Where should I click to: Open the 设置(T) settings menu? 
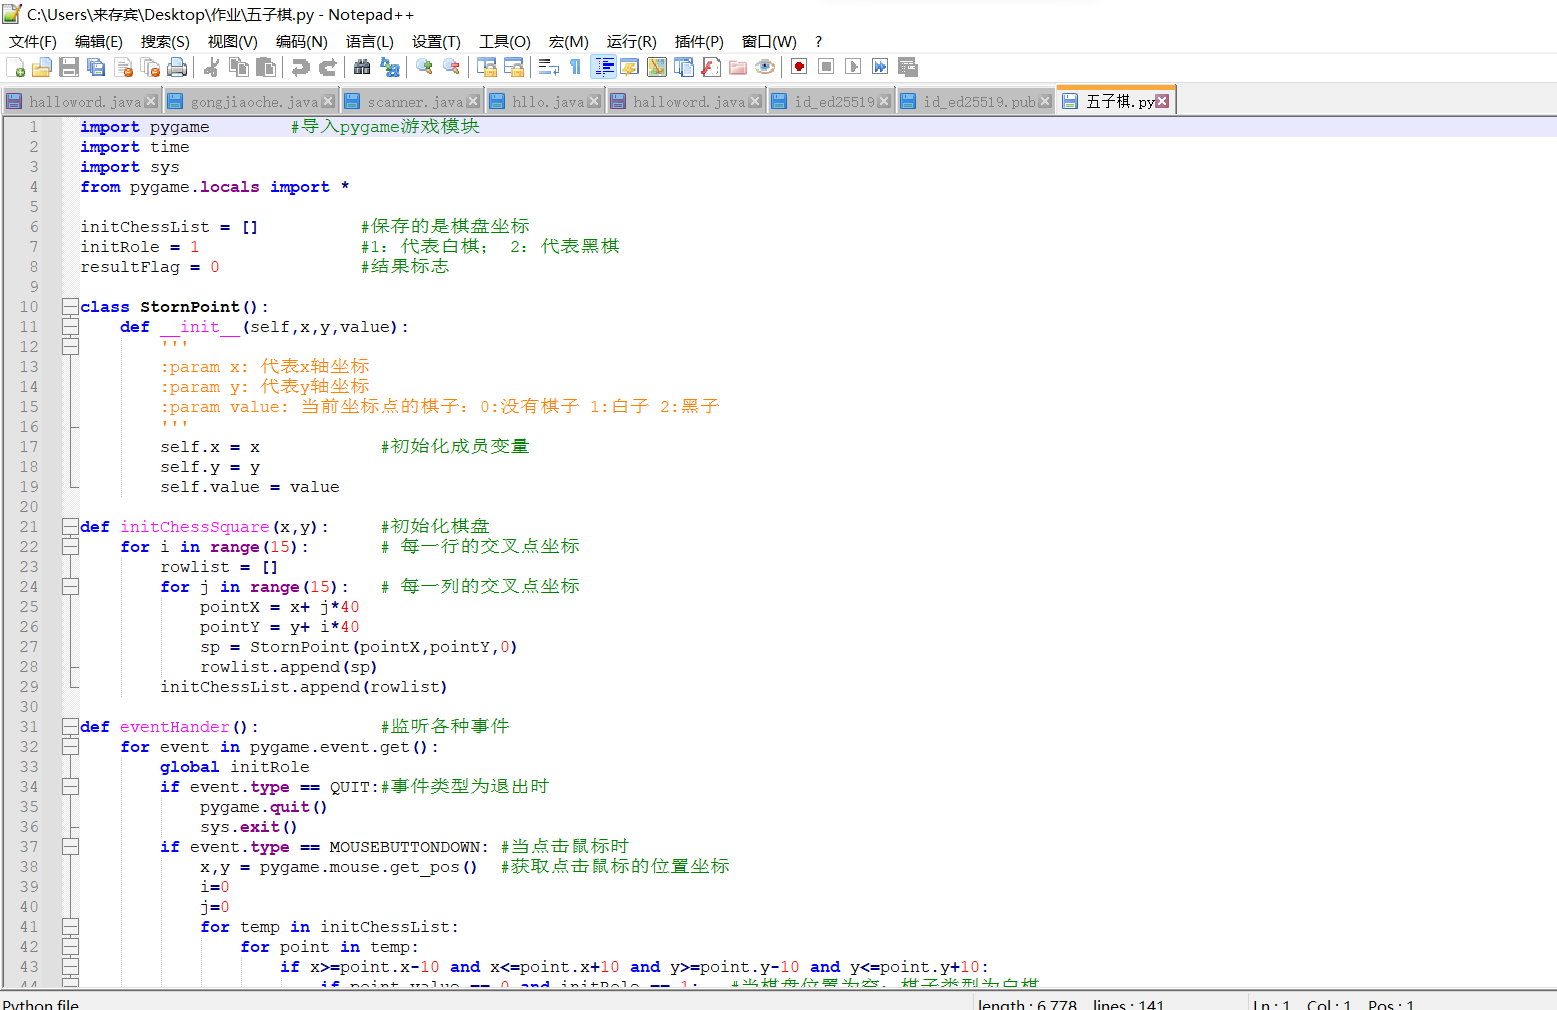tap(436, 41)
